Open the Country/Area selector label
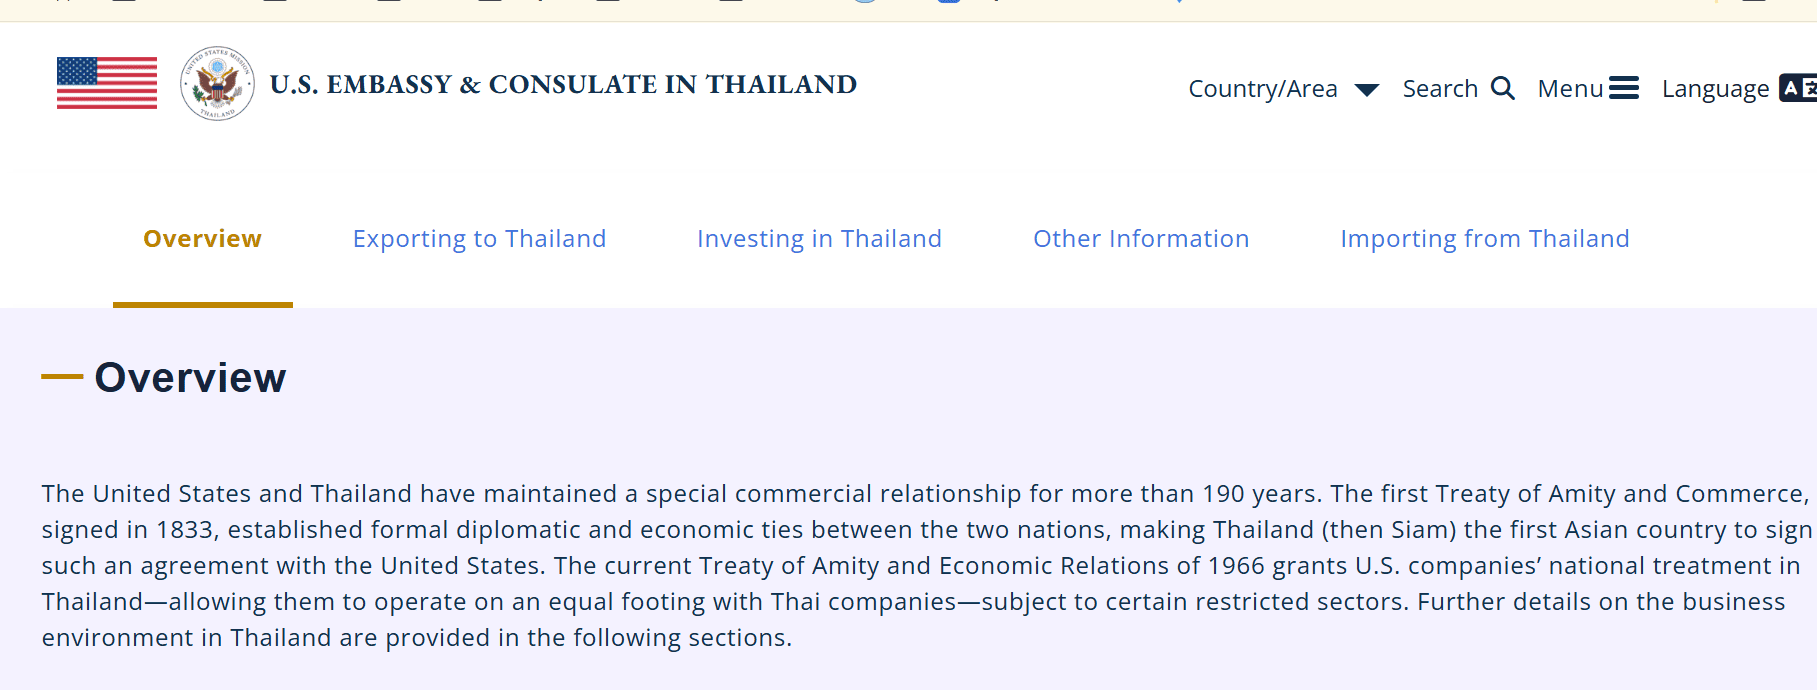The image size is (1817, 690). [1262, 89]
